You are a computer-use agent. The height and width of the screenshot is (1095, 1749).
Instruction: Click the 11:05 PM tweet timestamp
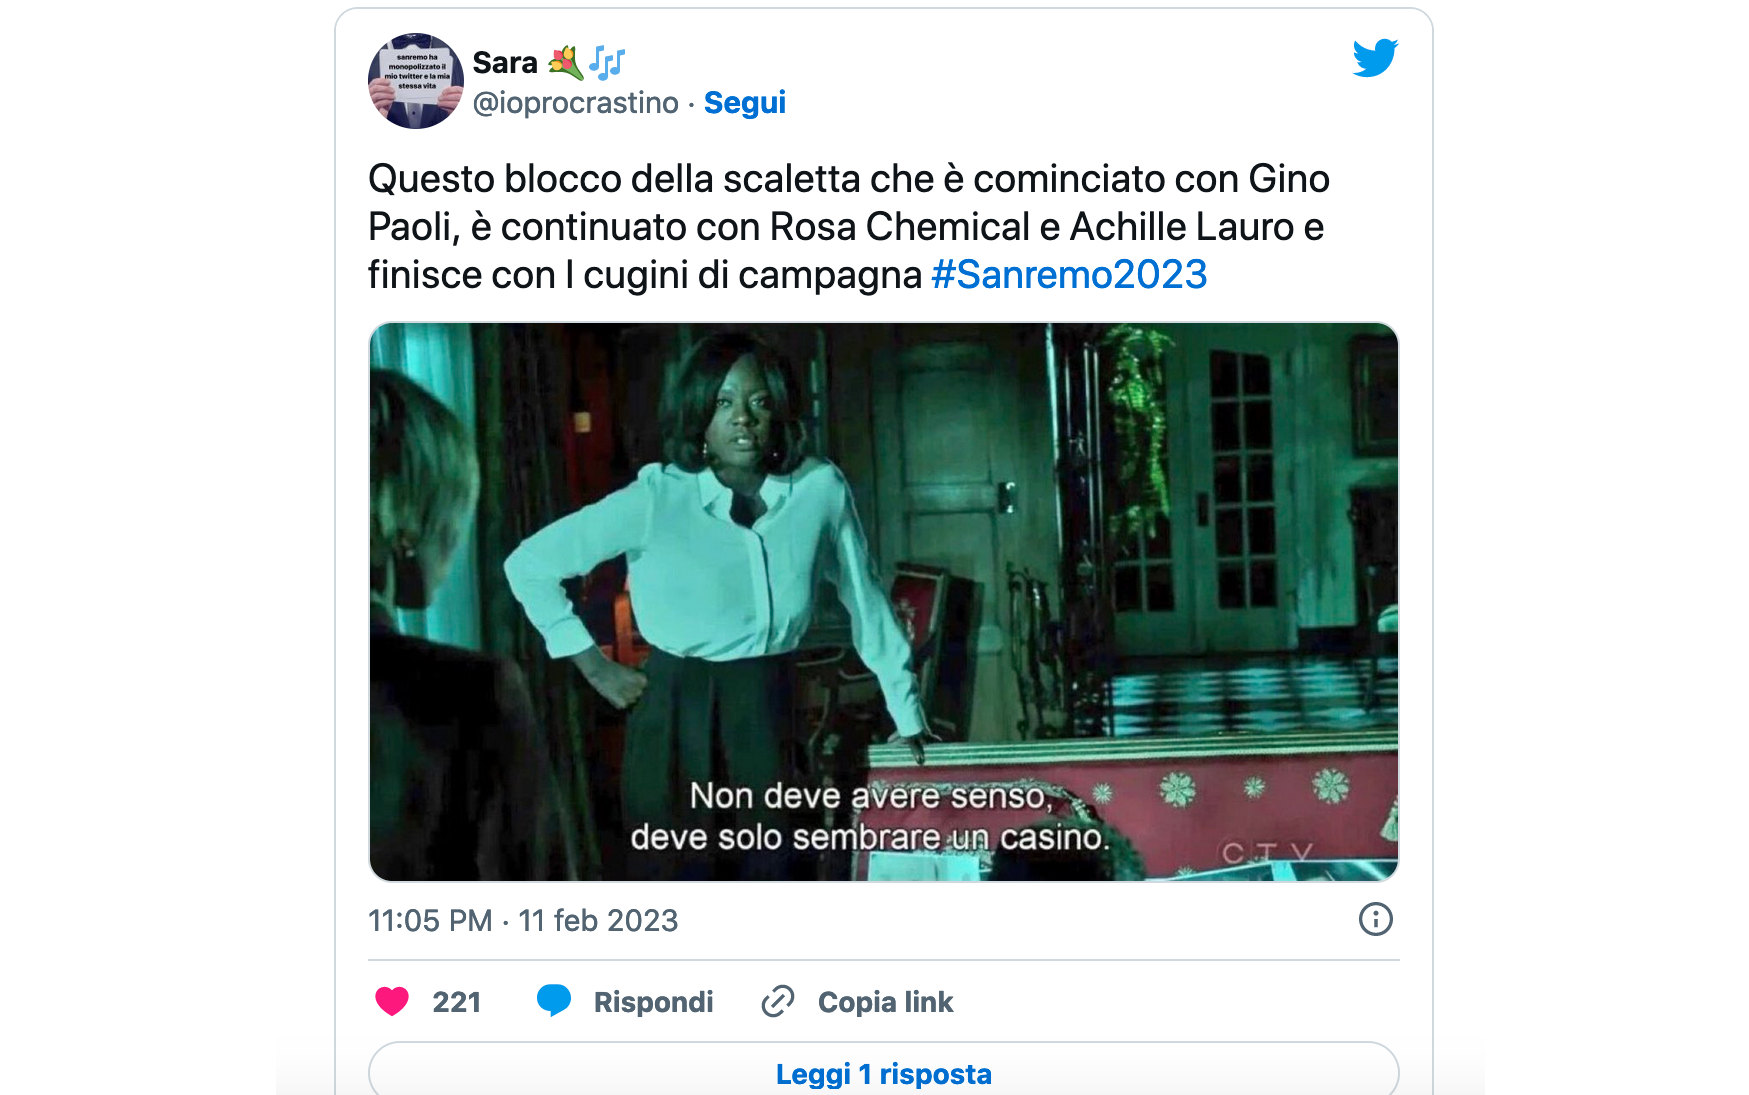tap(430, 920)
